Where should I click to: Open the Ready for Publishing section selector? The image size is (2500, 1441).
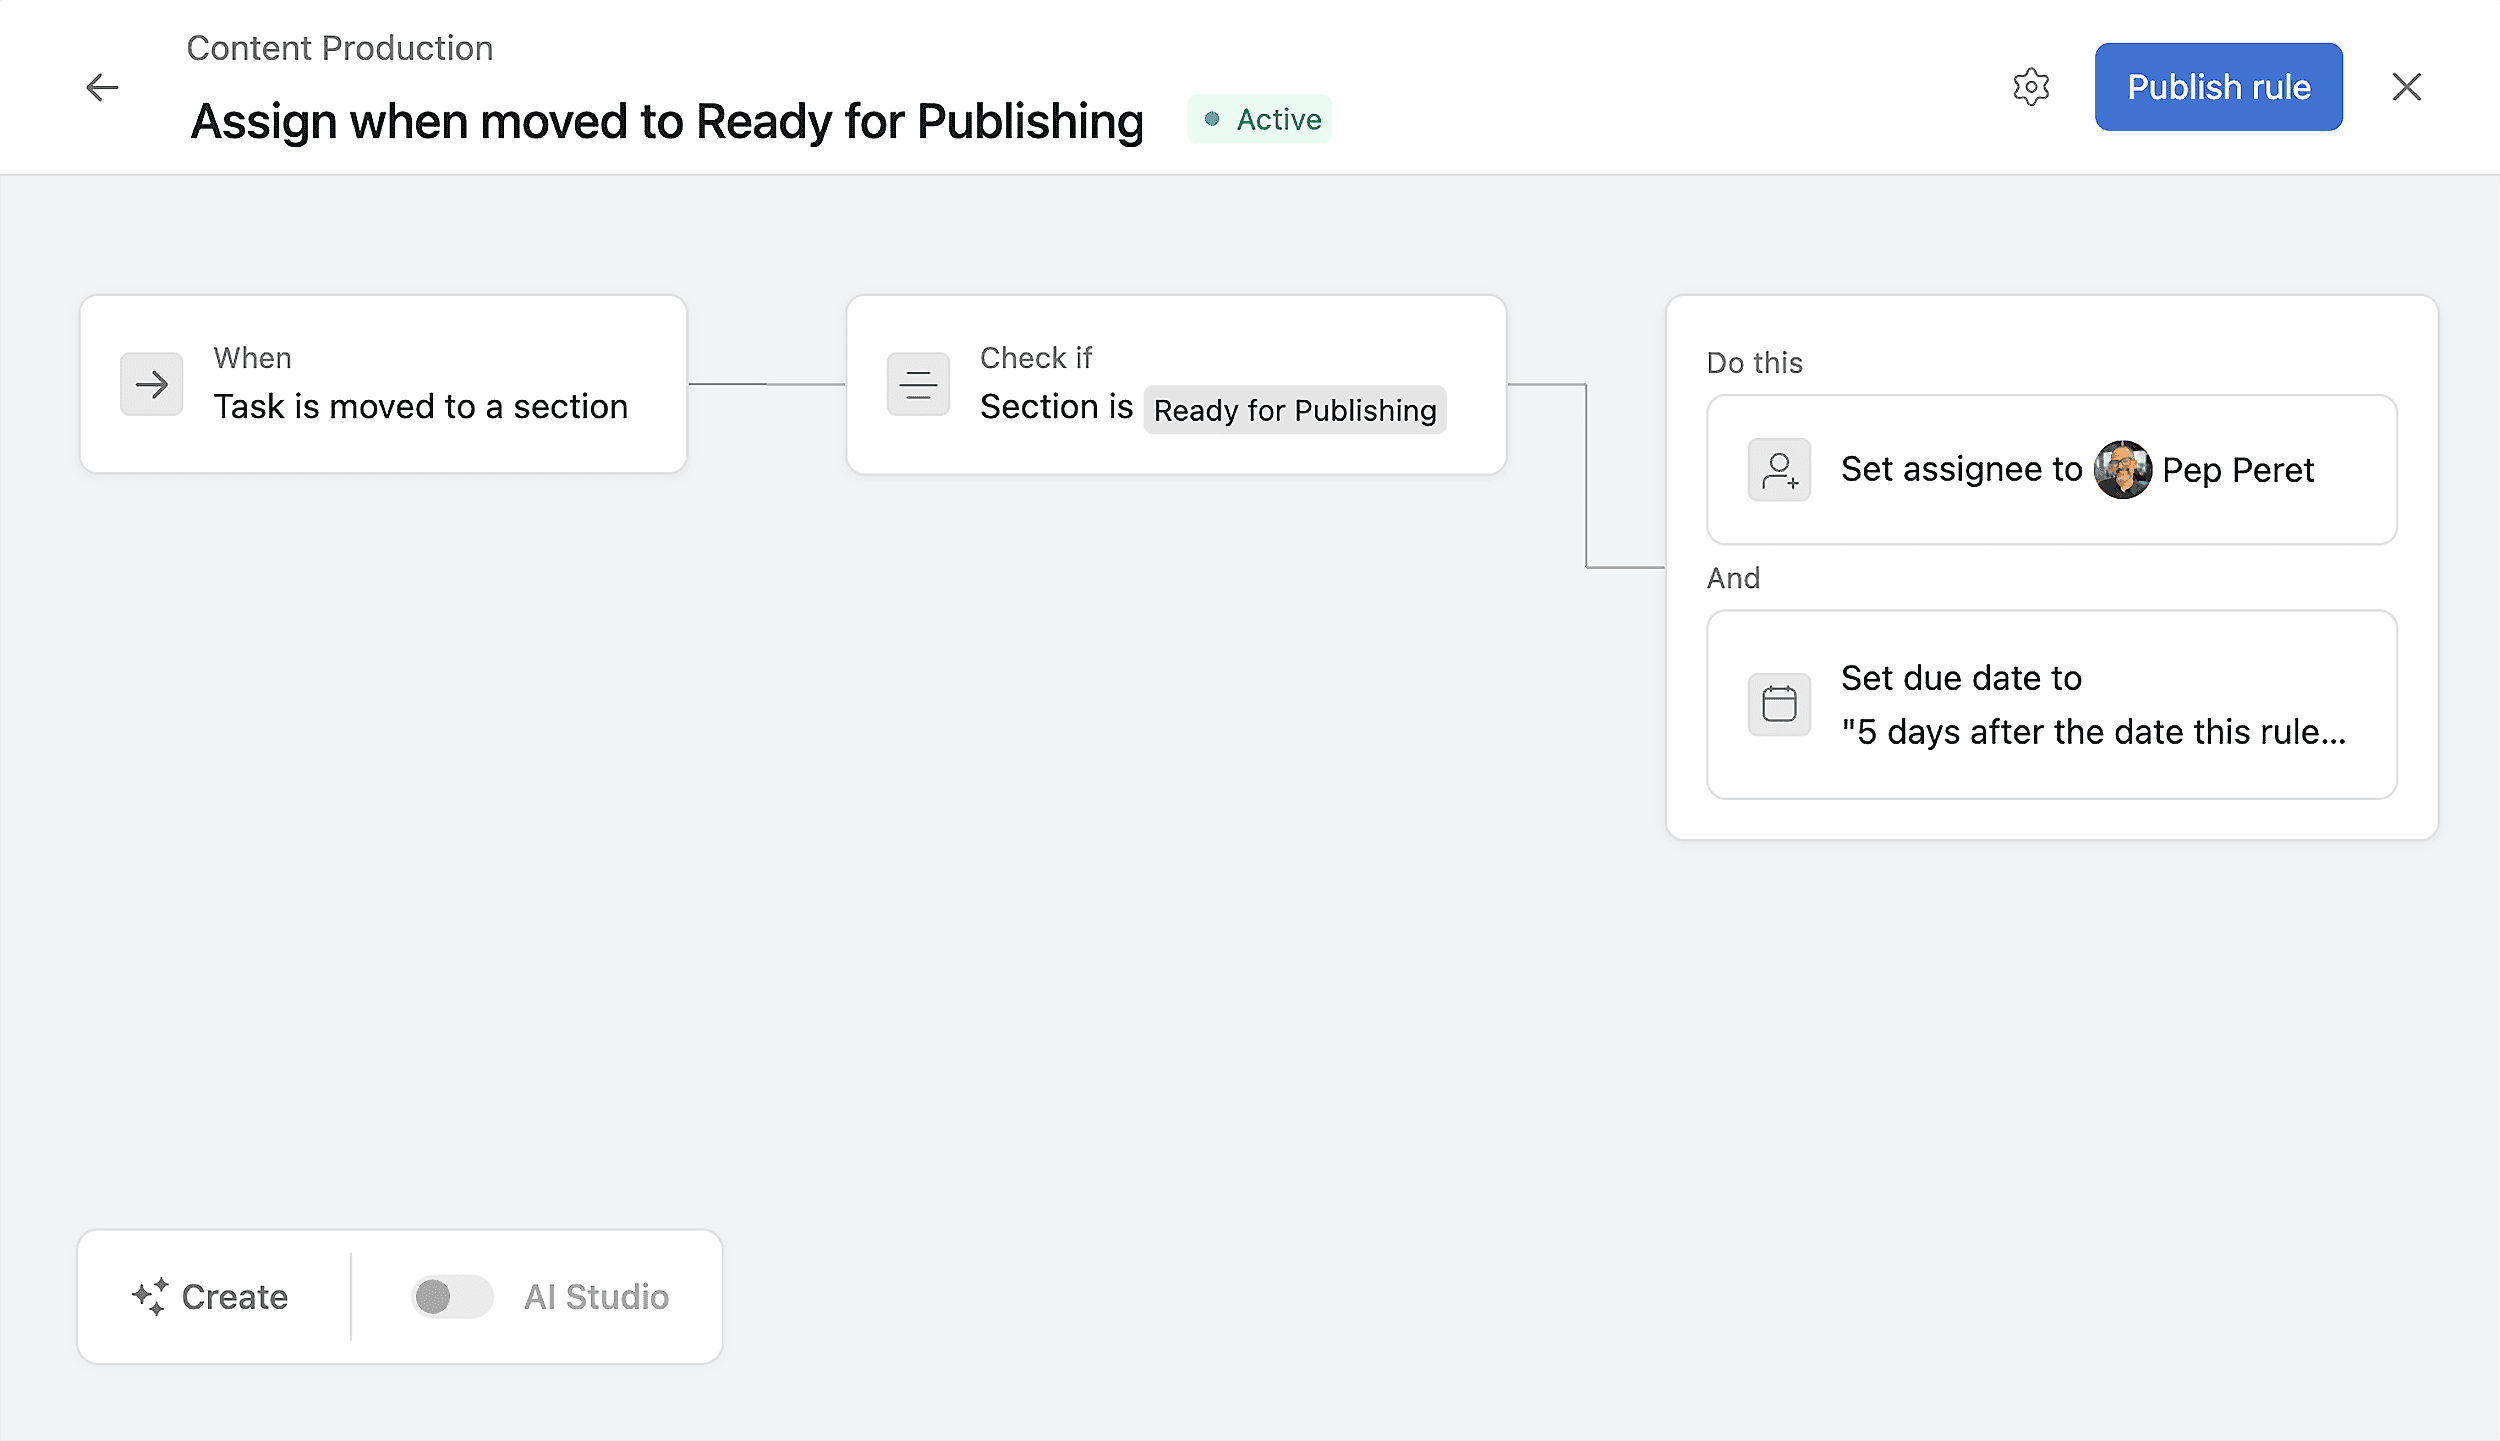pos(1294,409)
